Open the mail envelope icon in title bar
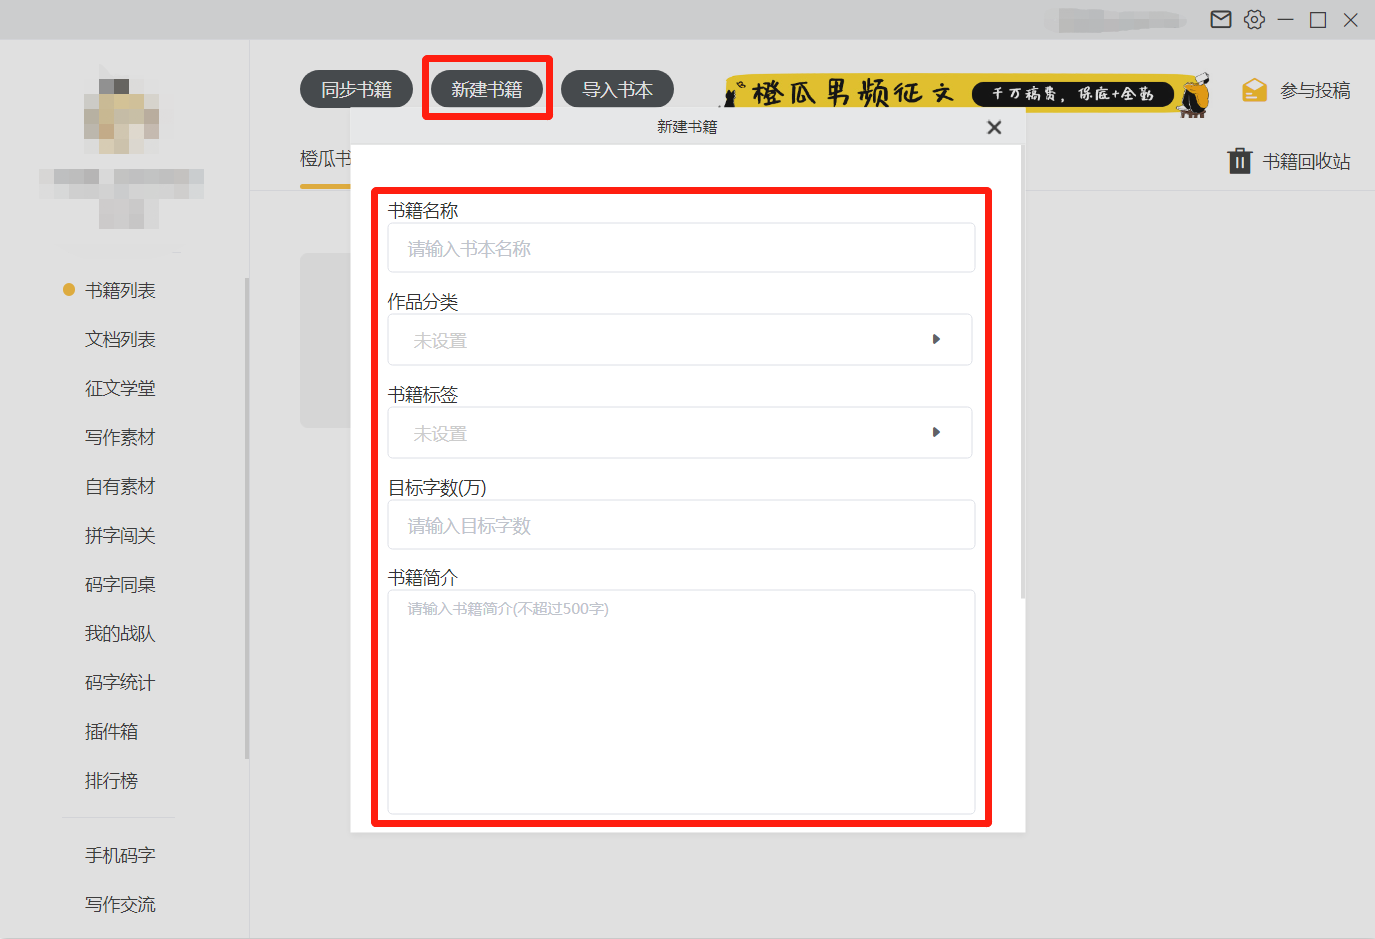Screen dimensions: 1375x939 click(x=1221, y=19)
